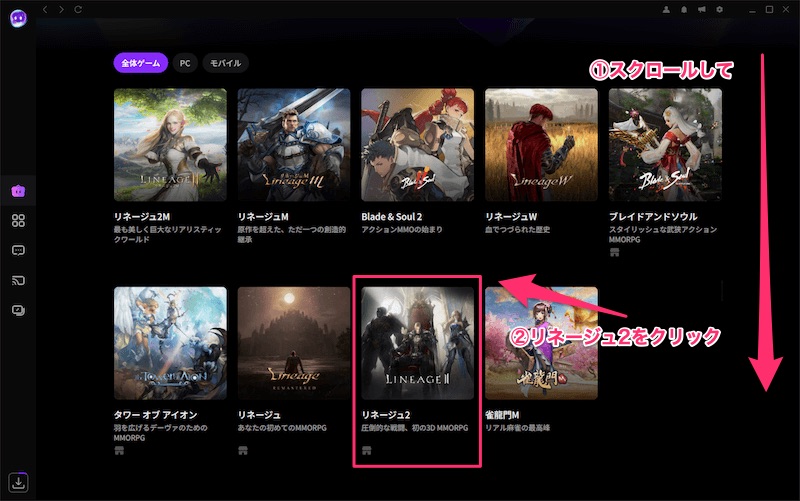Click the Blade & Soul 2 title text

pos(392,216)
